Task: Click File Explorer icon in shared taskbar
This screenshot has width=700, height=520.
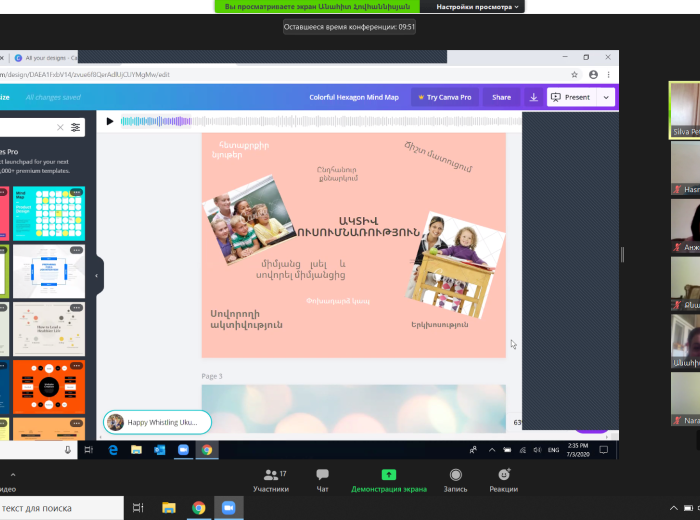Action: [136, 450]
